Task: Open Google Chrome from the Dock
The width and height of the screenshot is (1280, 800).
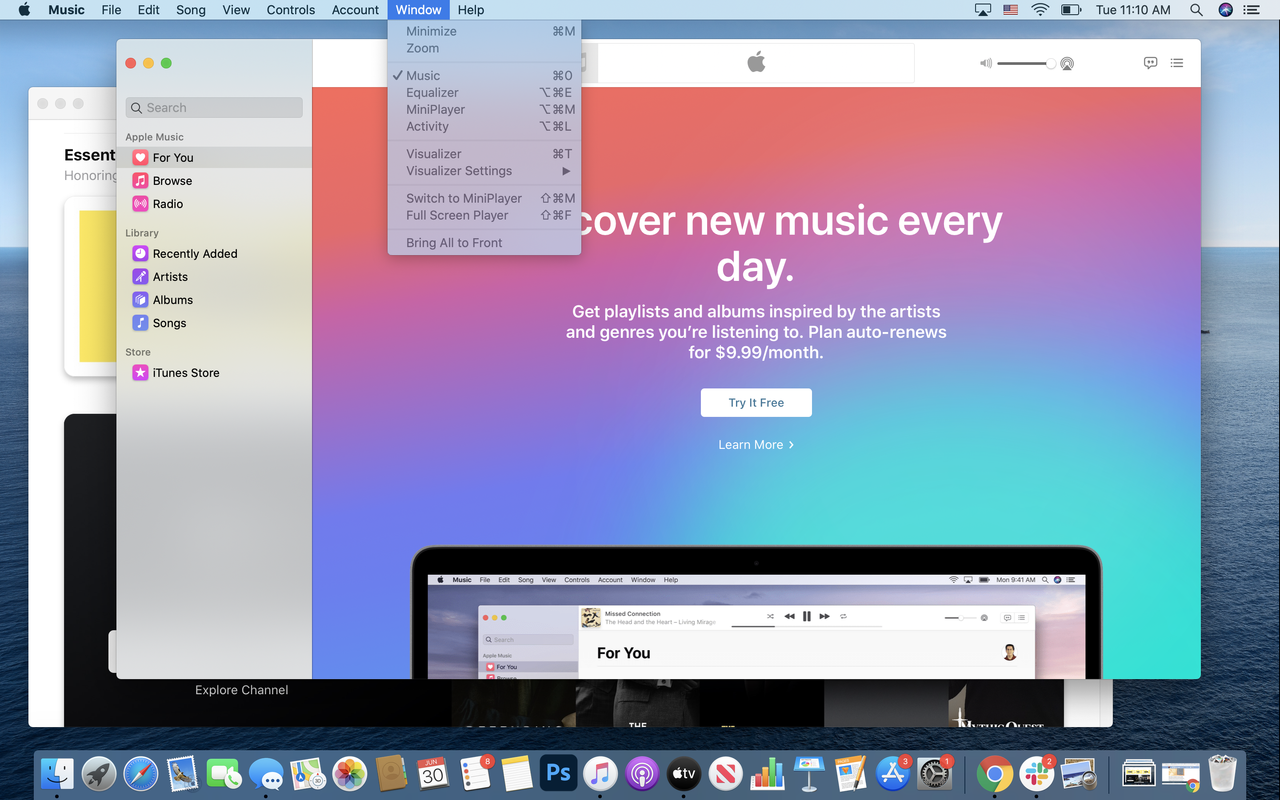Action: click(994, 773)
